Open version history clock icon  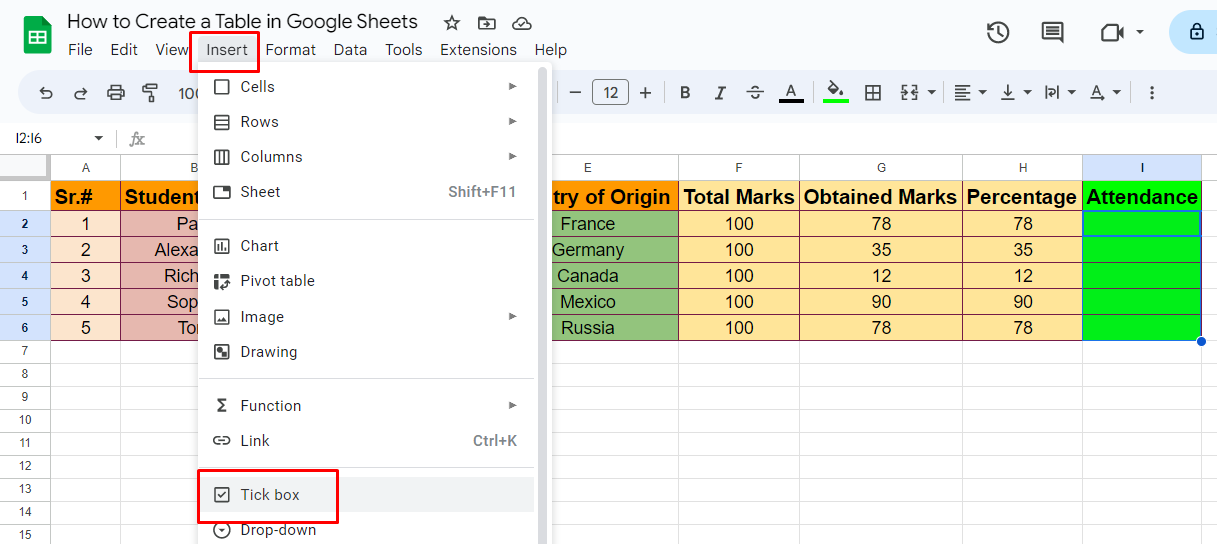997,32
